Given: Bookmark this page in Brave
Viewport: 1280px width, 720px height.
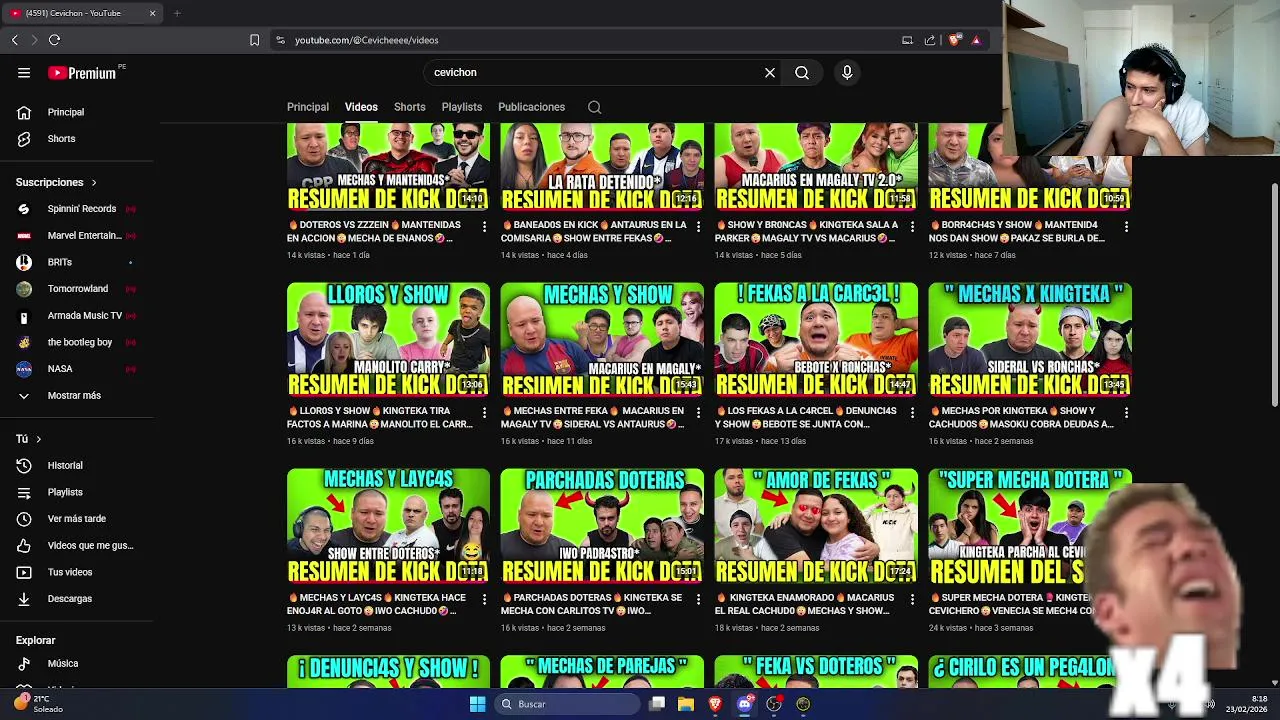Looking at the screenshot, I should 254,40.
